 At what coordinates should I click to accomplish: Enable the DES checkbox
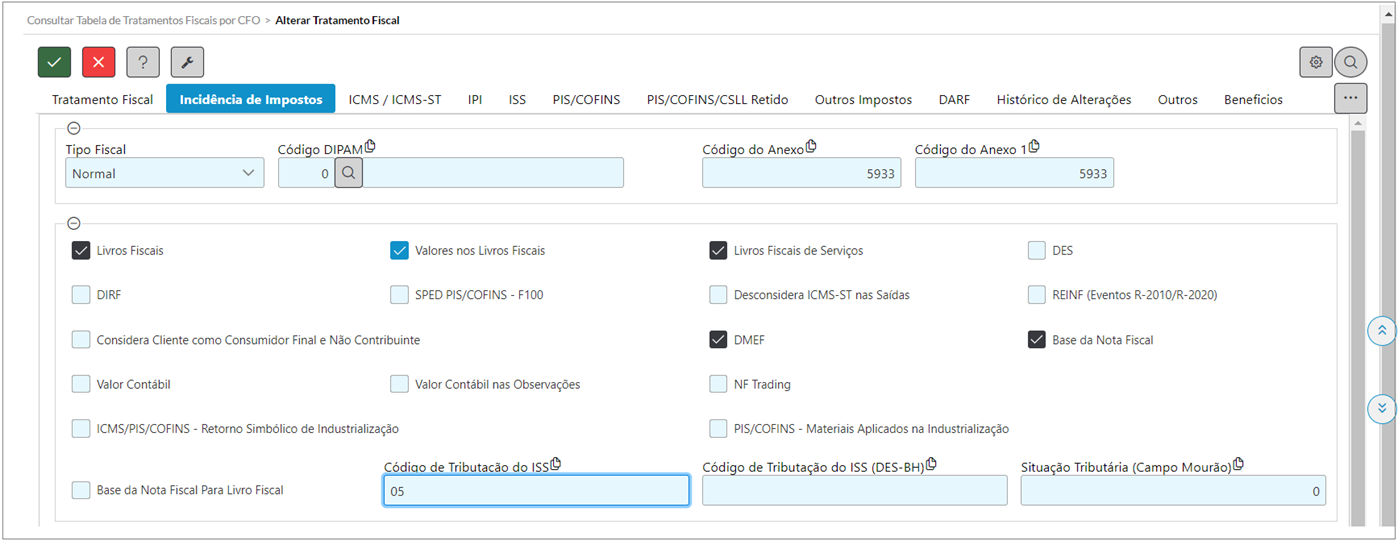[1036, 250]
